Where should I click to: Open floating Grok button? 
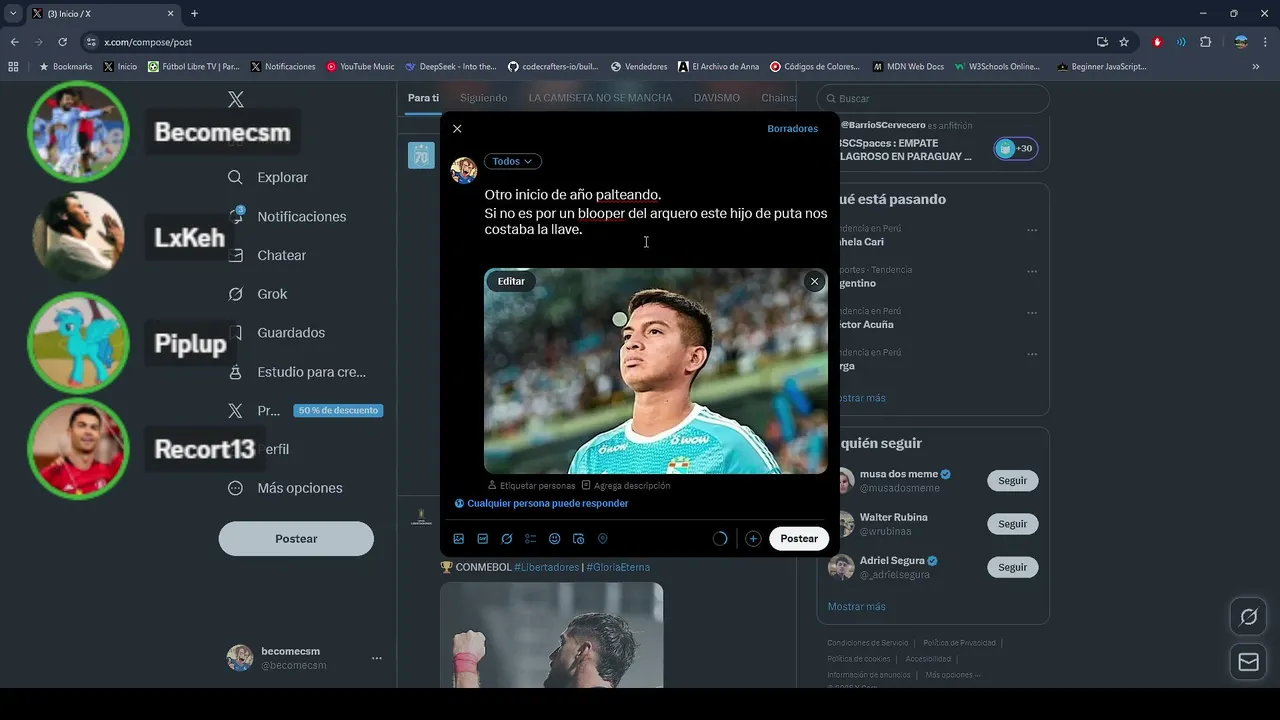point(1248,617)
